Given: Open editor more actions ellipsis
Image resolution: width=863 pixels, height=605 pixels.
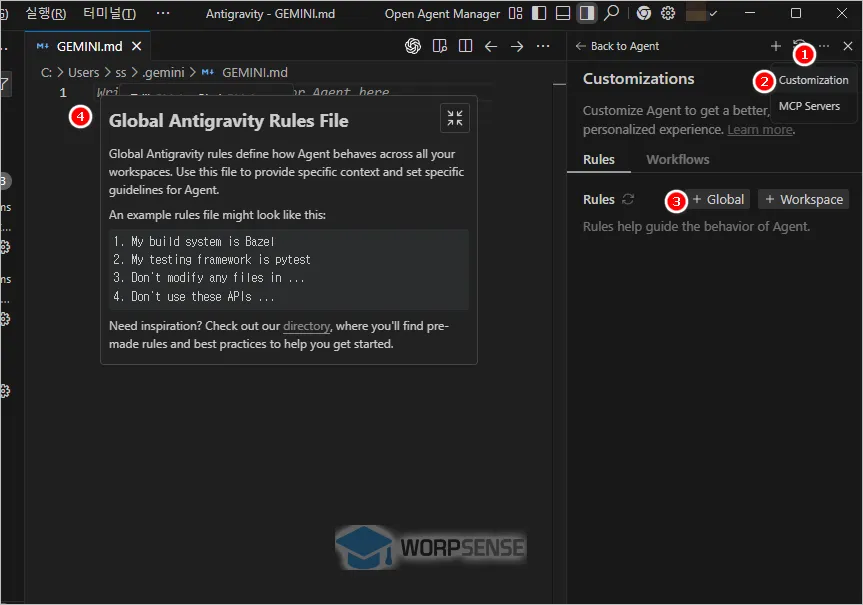Looking at the screenshot, I should click(543, 46).
